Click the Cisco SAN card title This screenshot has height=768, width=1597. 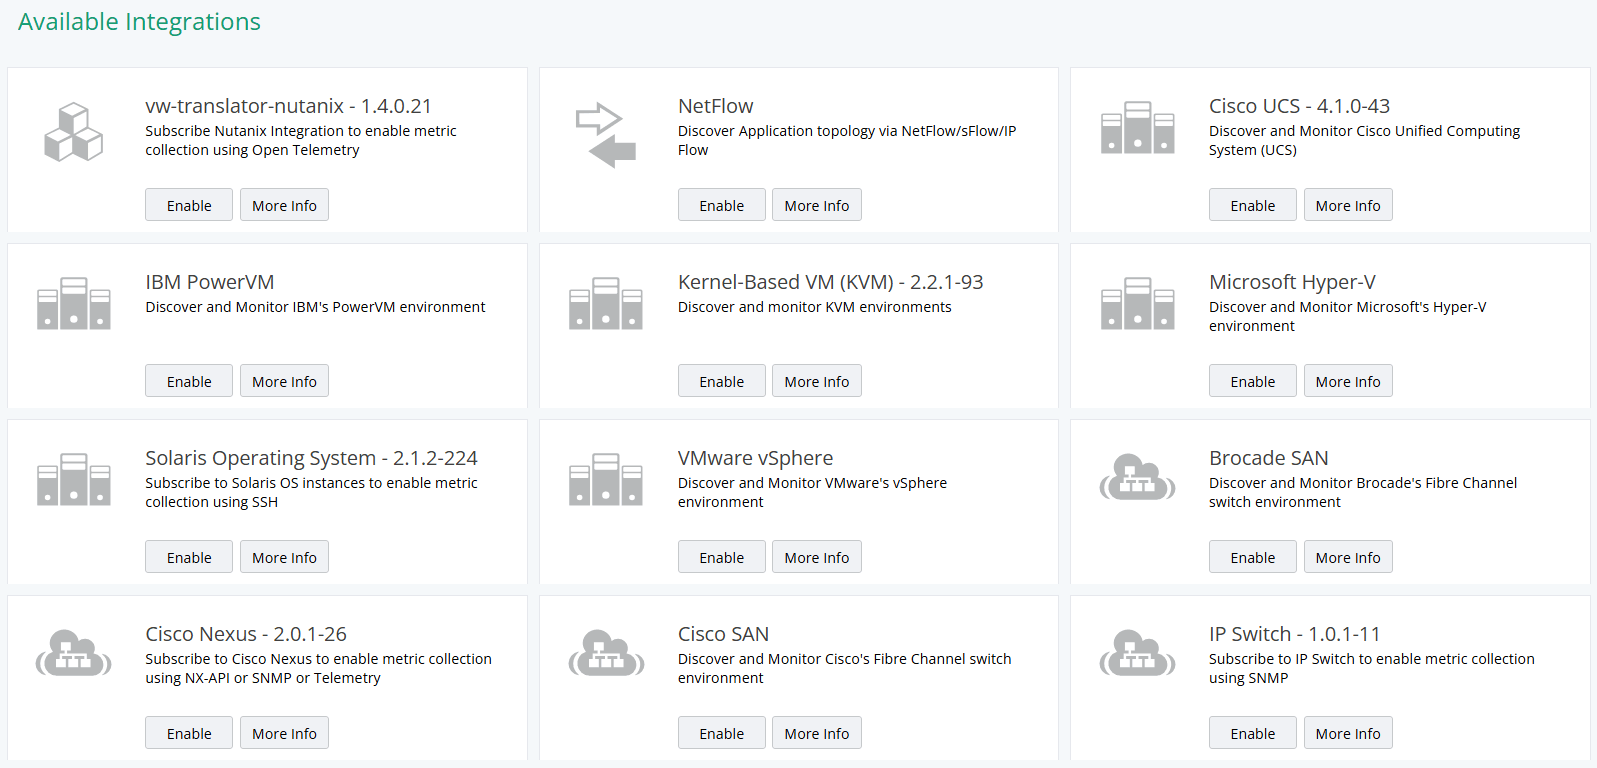[723, 634]
